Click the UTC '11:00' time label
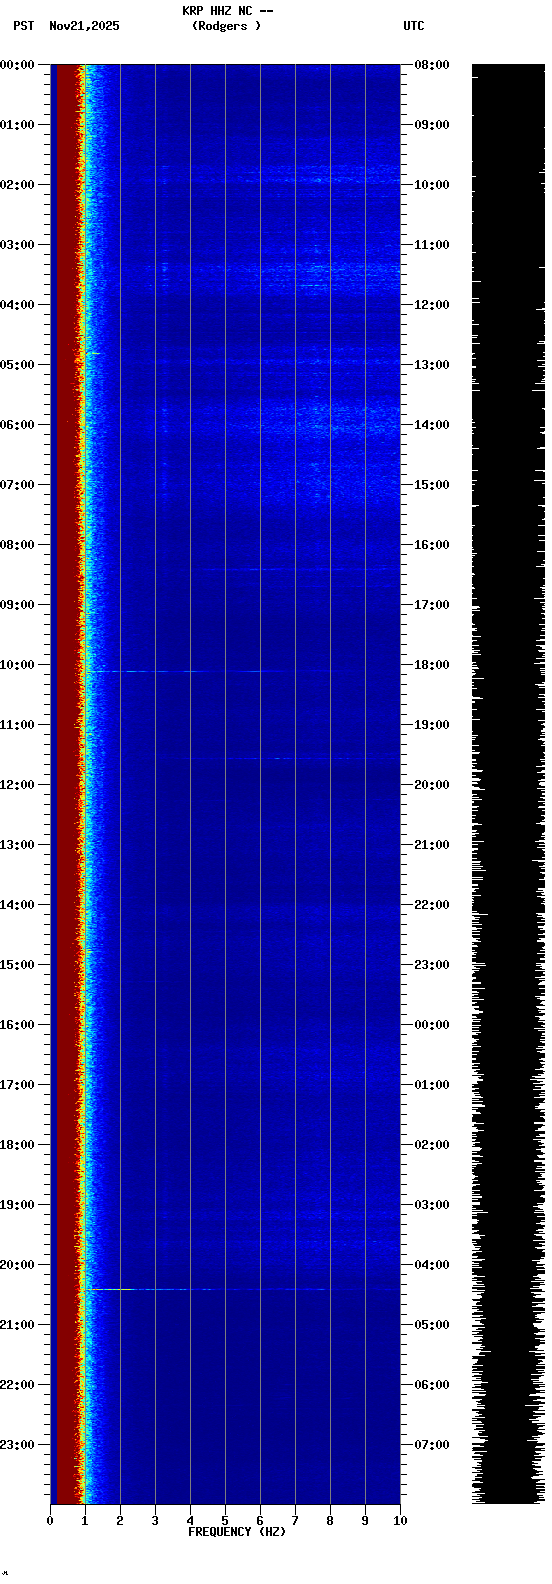 (x=431, y=245)
